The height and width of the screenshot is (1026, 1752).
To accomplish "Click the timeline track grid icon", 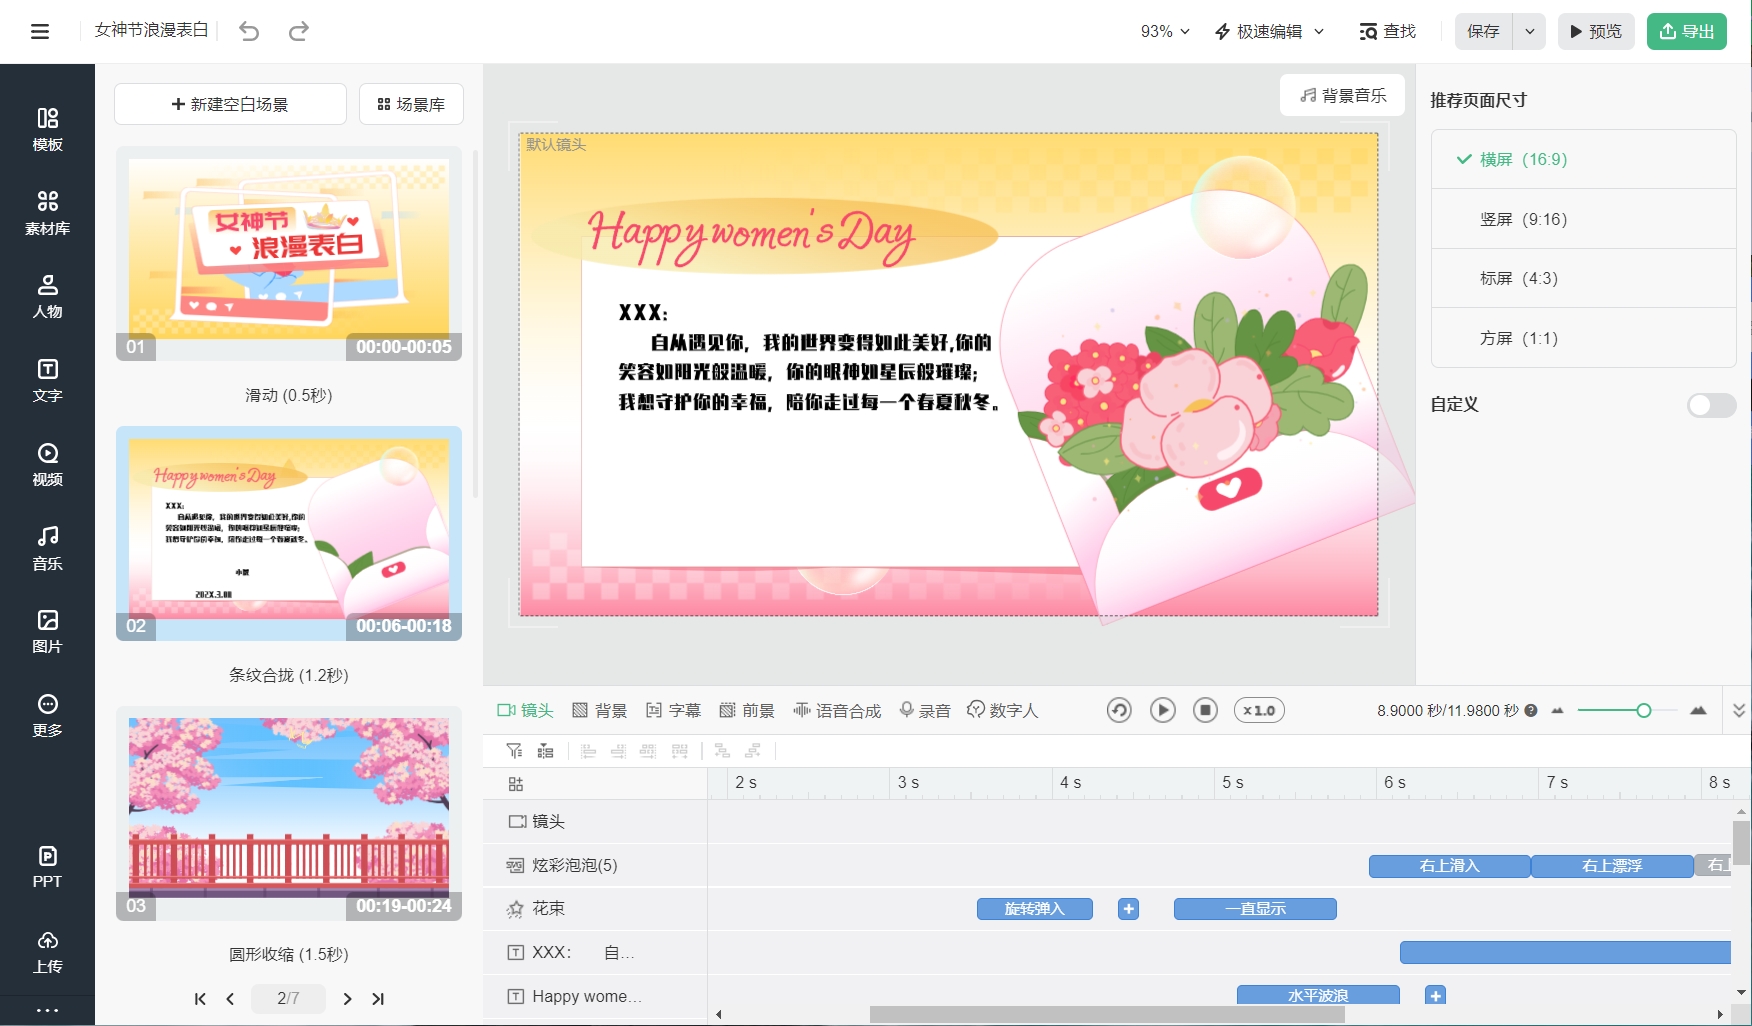I will point(516,784).
